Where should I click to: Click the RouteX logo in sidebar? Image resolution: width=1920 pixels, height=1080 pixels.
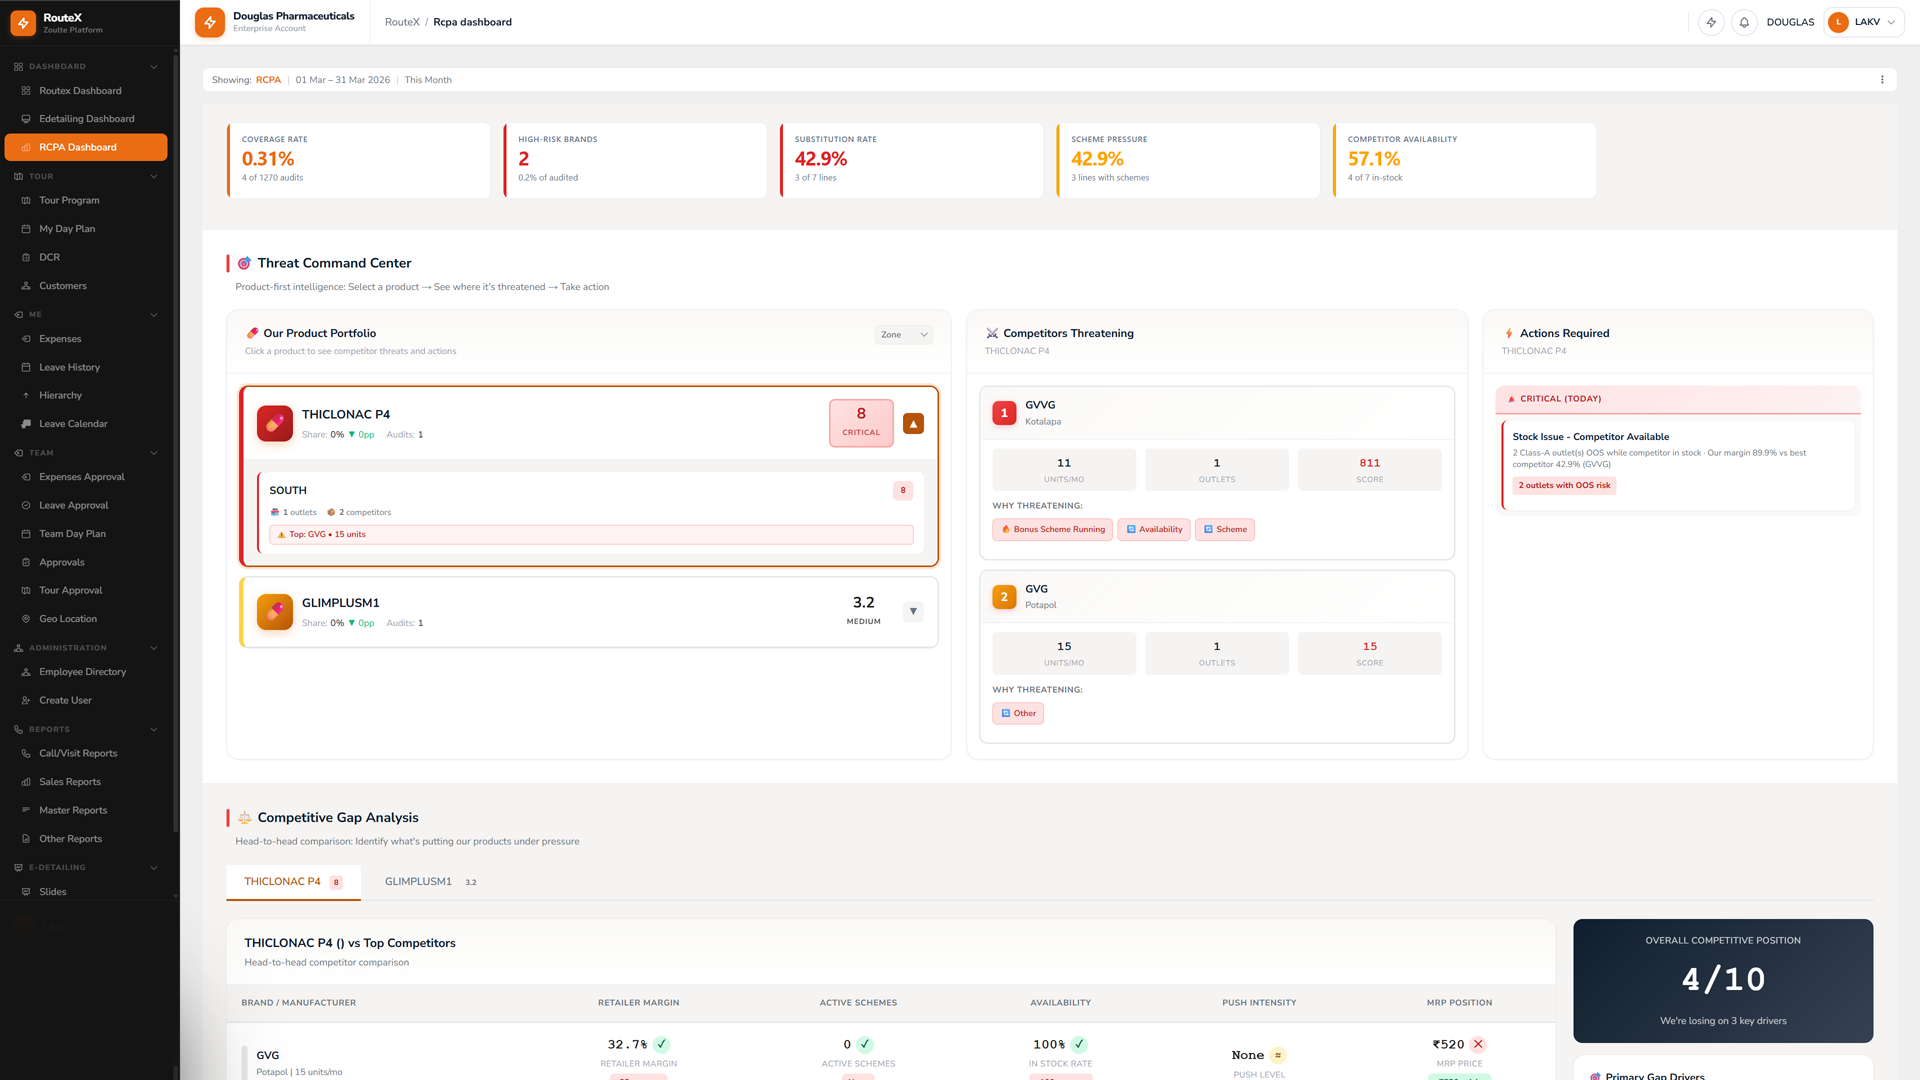coord(23,22)
